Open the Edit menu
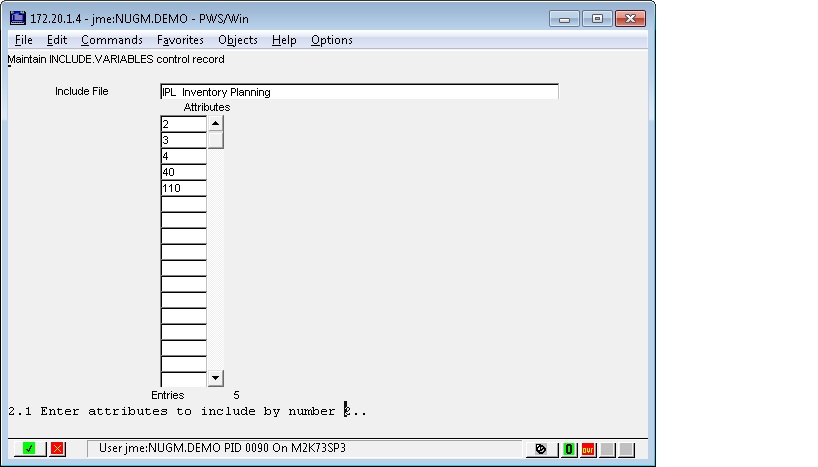The image size is (818, 467). pyautogui.click(x=57, y=40)
